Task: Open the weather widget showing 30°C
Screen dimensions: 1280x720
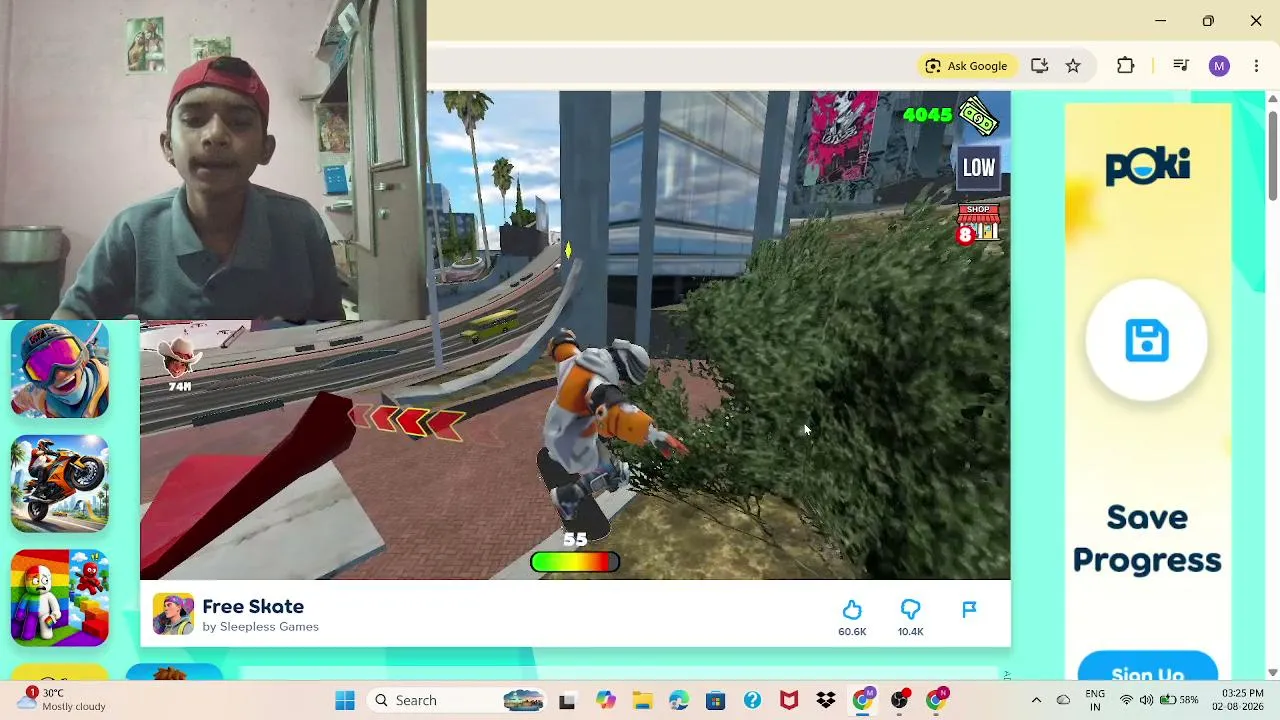Action: pyautogui.click(x=63, y=700)
